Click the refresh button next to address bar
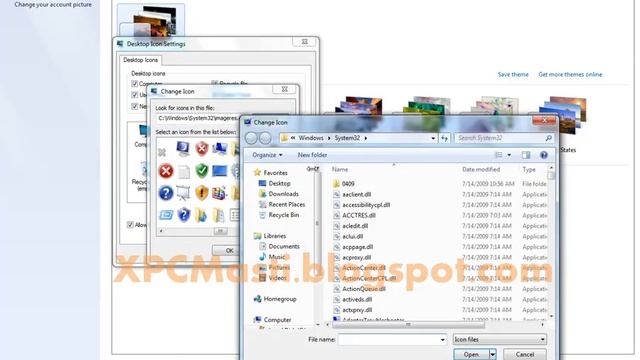The image size is (640, 360). [444, 138]
